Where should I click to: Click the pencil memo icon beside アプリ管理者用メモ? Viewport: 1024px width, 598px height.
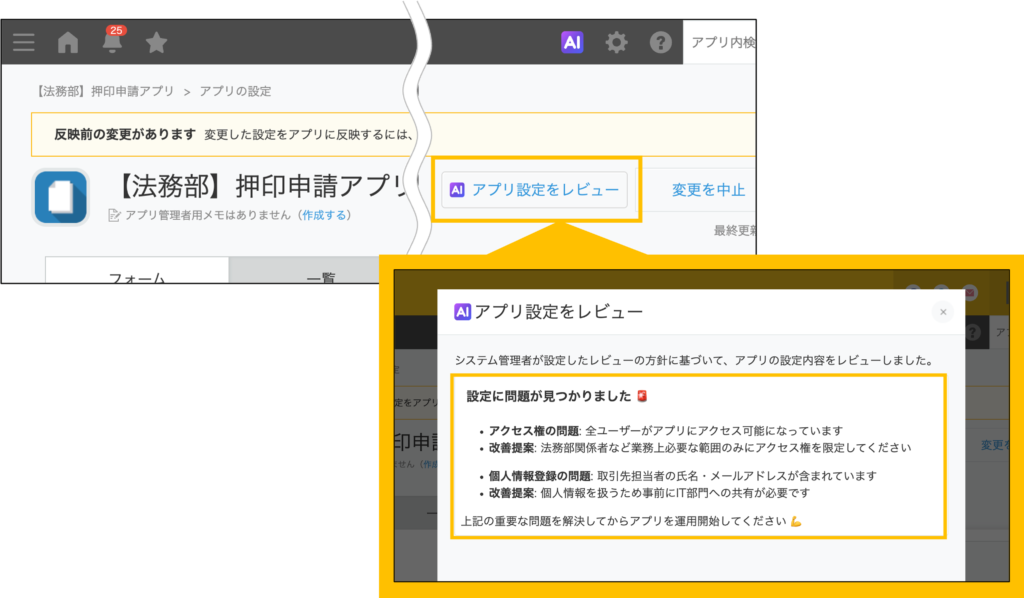coord(114,215)
